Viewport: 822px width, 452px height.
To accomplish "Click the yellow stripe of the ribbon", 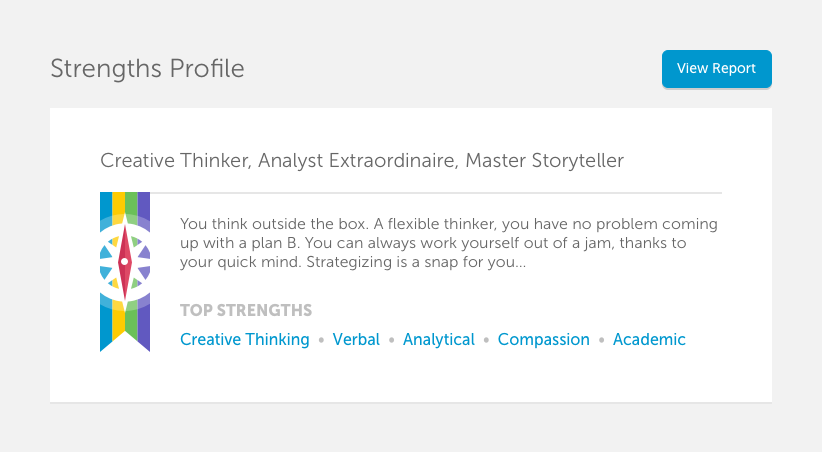I will coord(118,202).
